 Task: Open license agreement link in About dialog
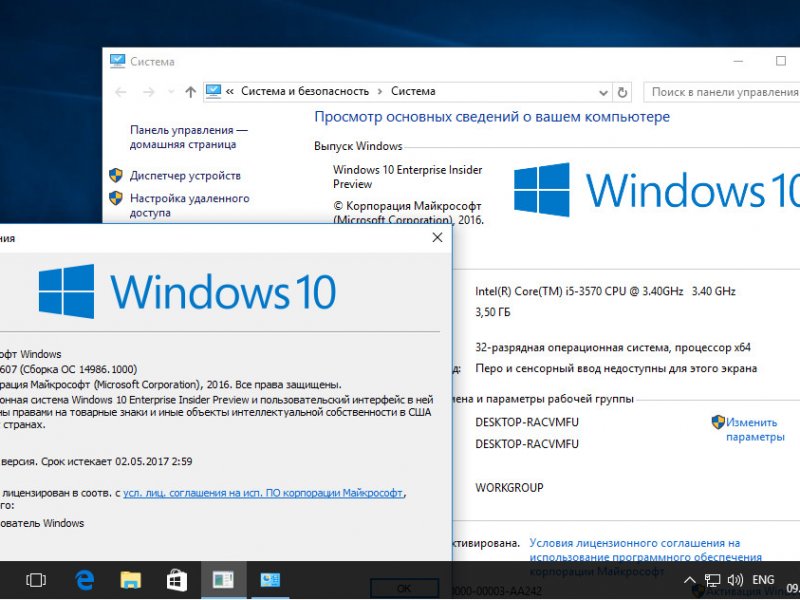[x=263, y=493]
